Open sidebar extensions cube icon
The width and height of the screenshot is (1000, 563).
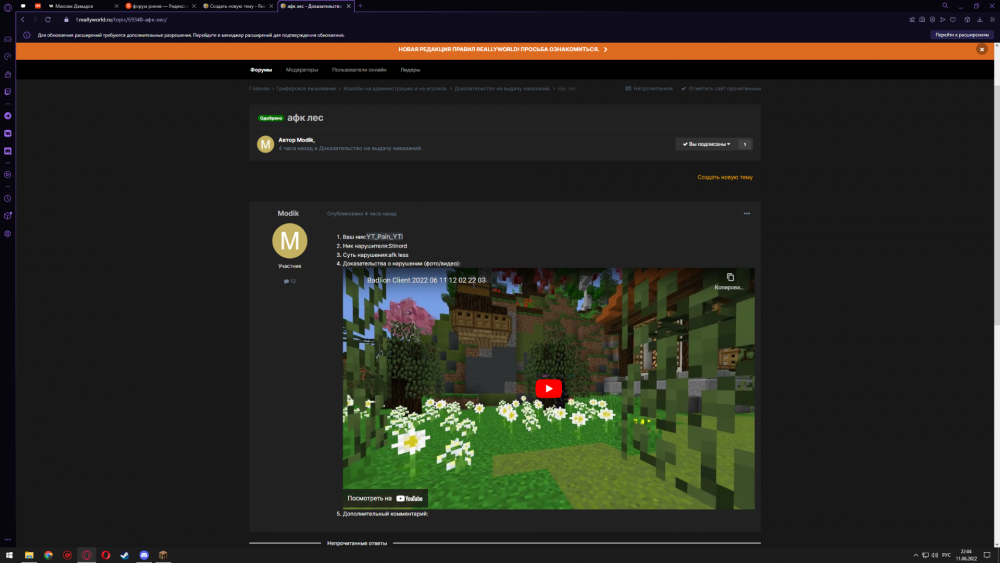point(8,216)
